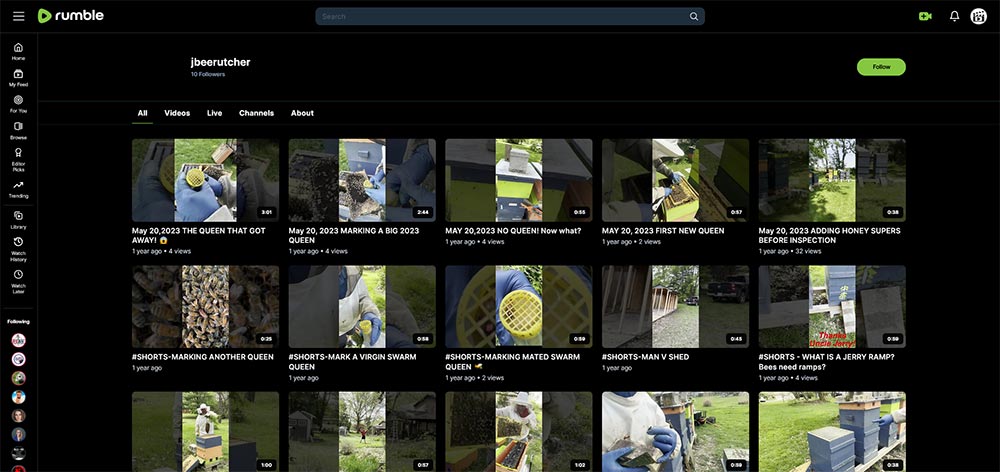Open NO QUEEN! Now what? thumbnail
1000x472 pixels.
pos(518,181)
